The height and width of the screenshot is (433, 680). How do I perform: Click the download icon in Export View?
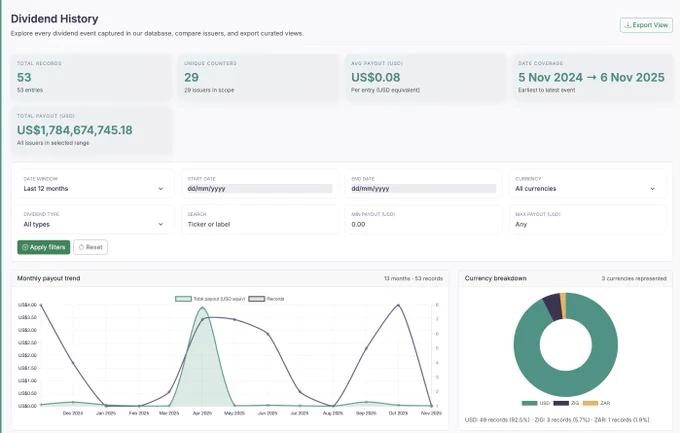point(627,25)
